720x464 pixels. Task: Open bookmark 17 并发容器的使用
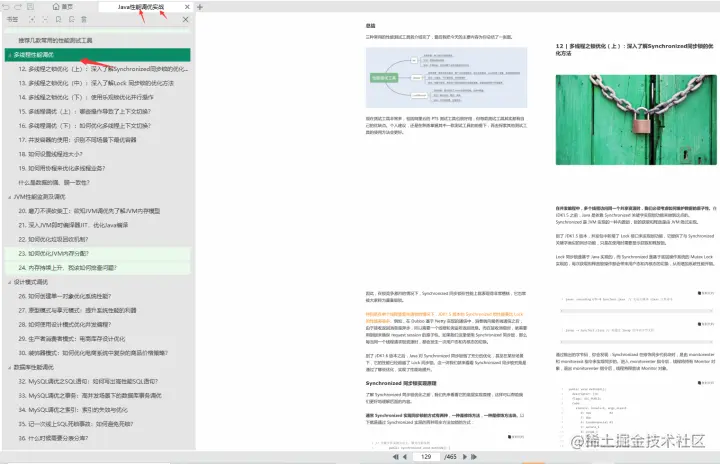click(x=77, y=140)
